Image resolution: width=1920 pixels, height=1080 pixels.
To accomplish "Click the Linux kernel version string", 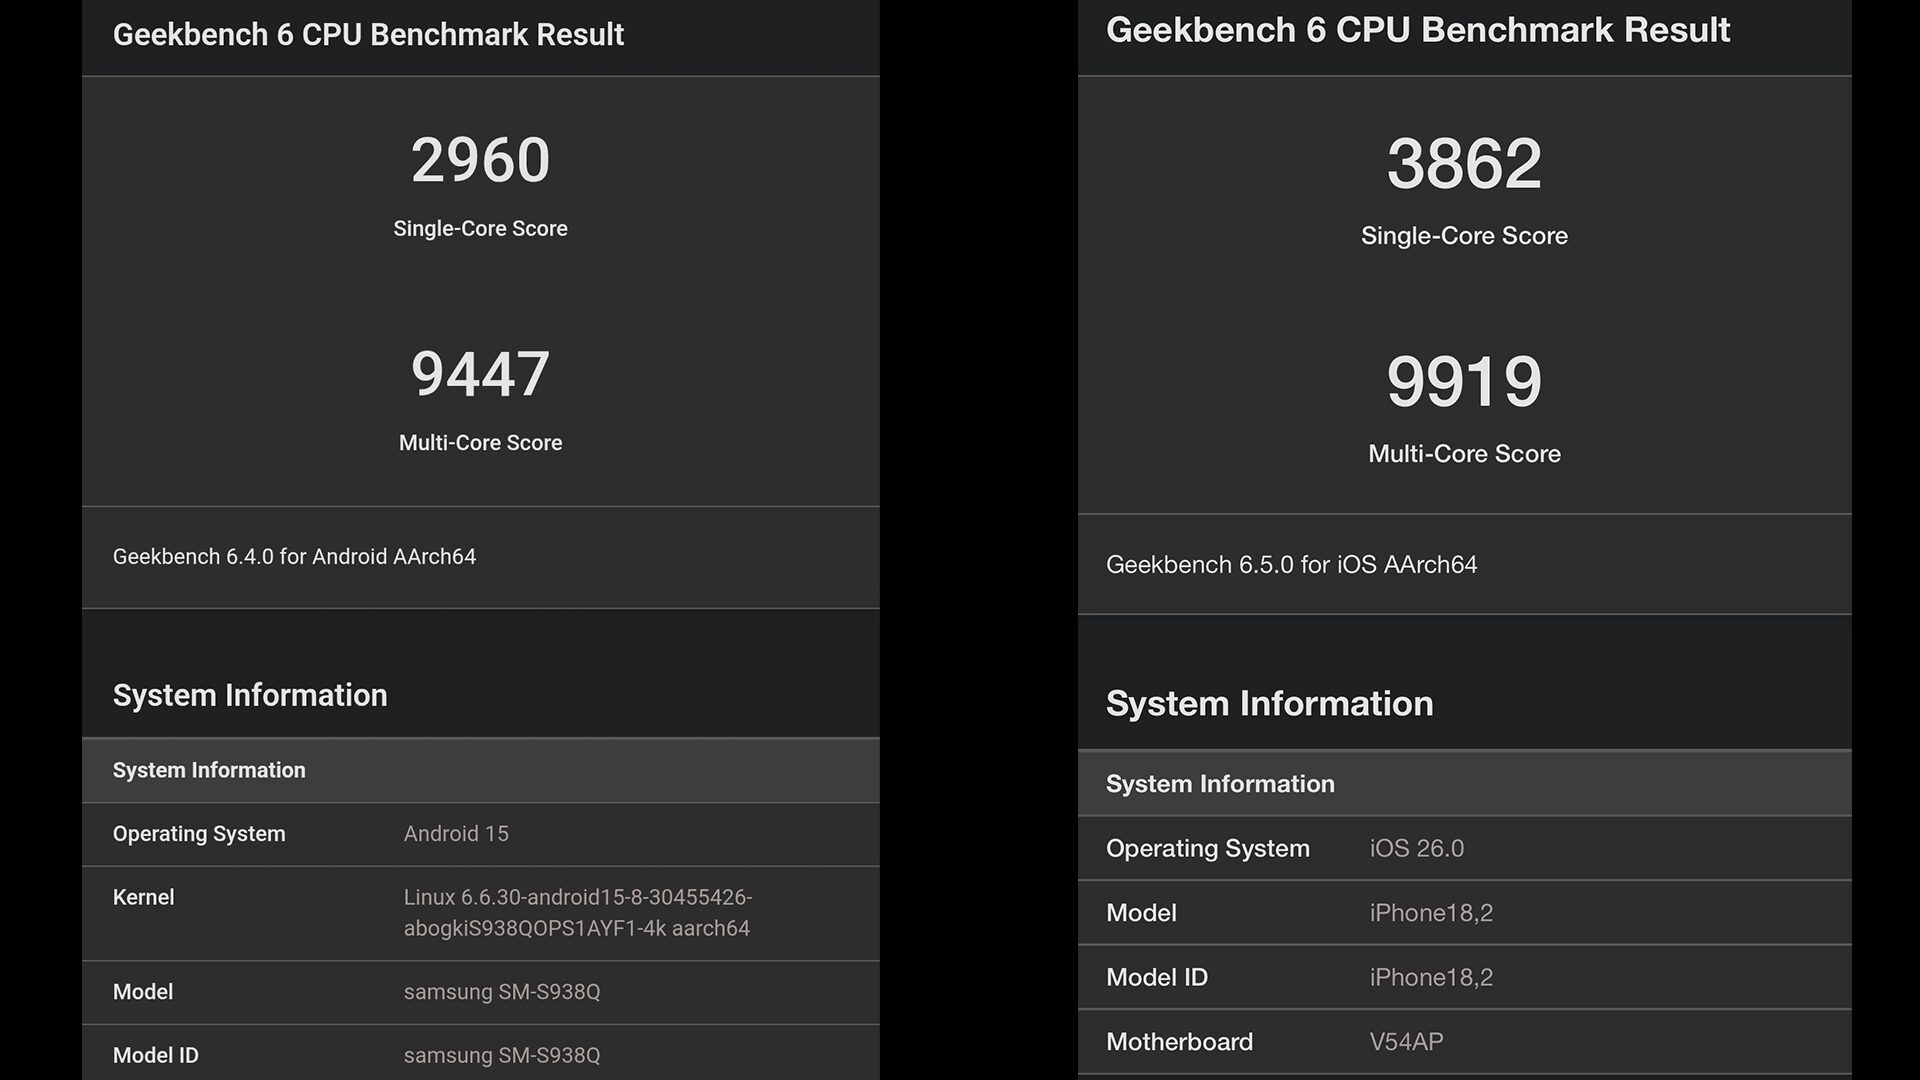I will [x=577, y=912].
